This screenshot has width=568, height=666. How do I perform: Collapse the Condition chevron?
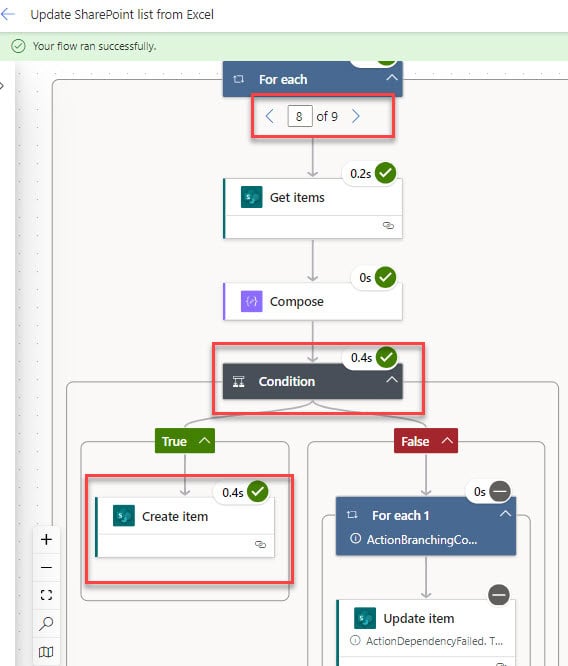[392, 379]
